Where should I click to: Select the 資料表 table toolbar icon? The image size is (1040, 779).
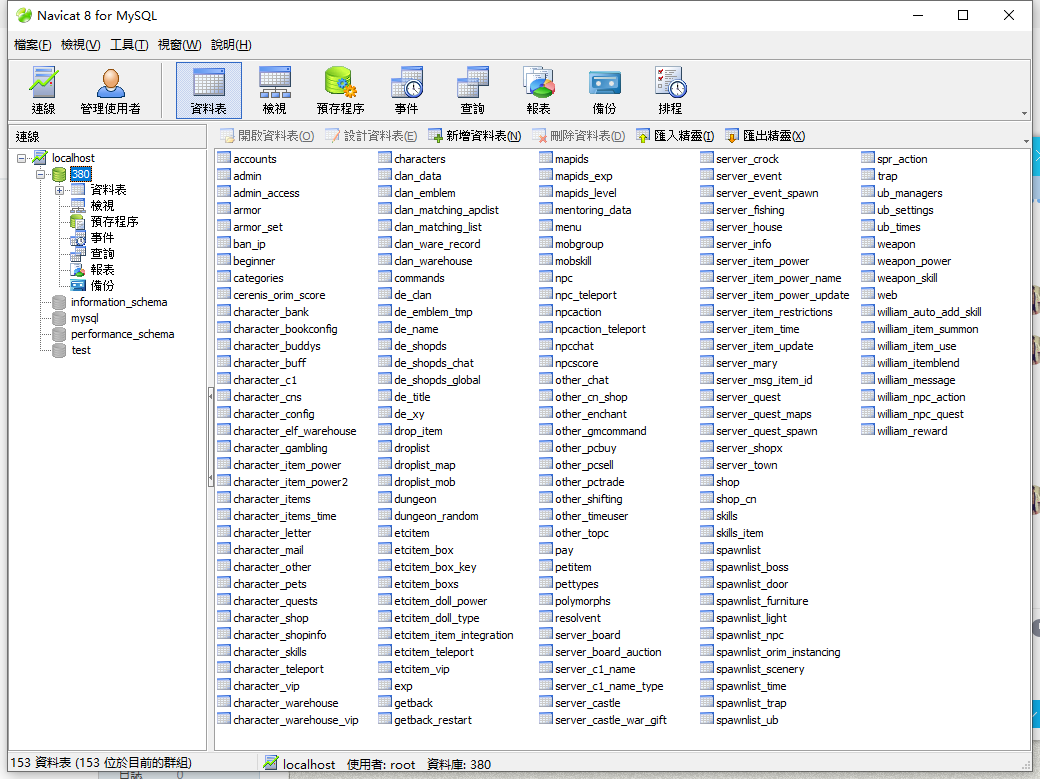click(208, 90)
